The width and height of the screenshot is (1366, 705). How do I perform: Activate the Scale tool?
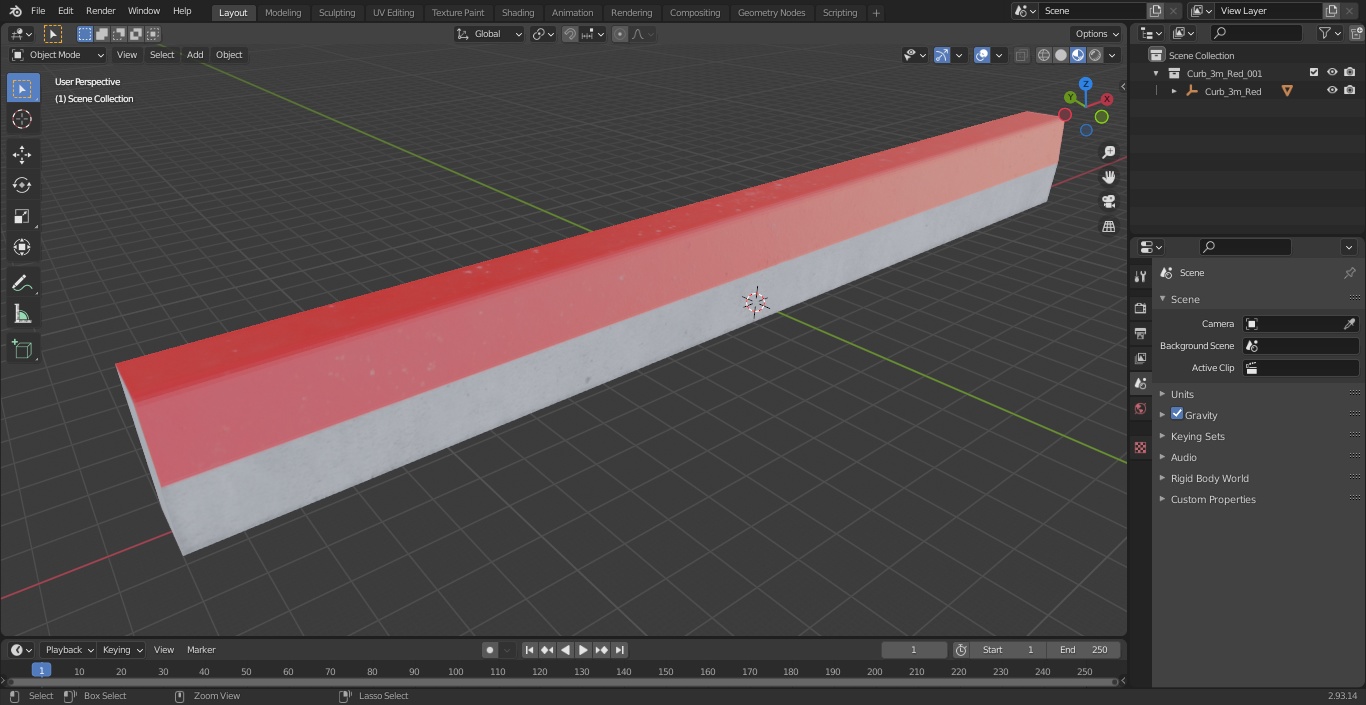pyautogui.click(x=22, y=216)
